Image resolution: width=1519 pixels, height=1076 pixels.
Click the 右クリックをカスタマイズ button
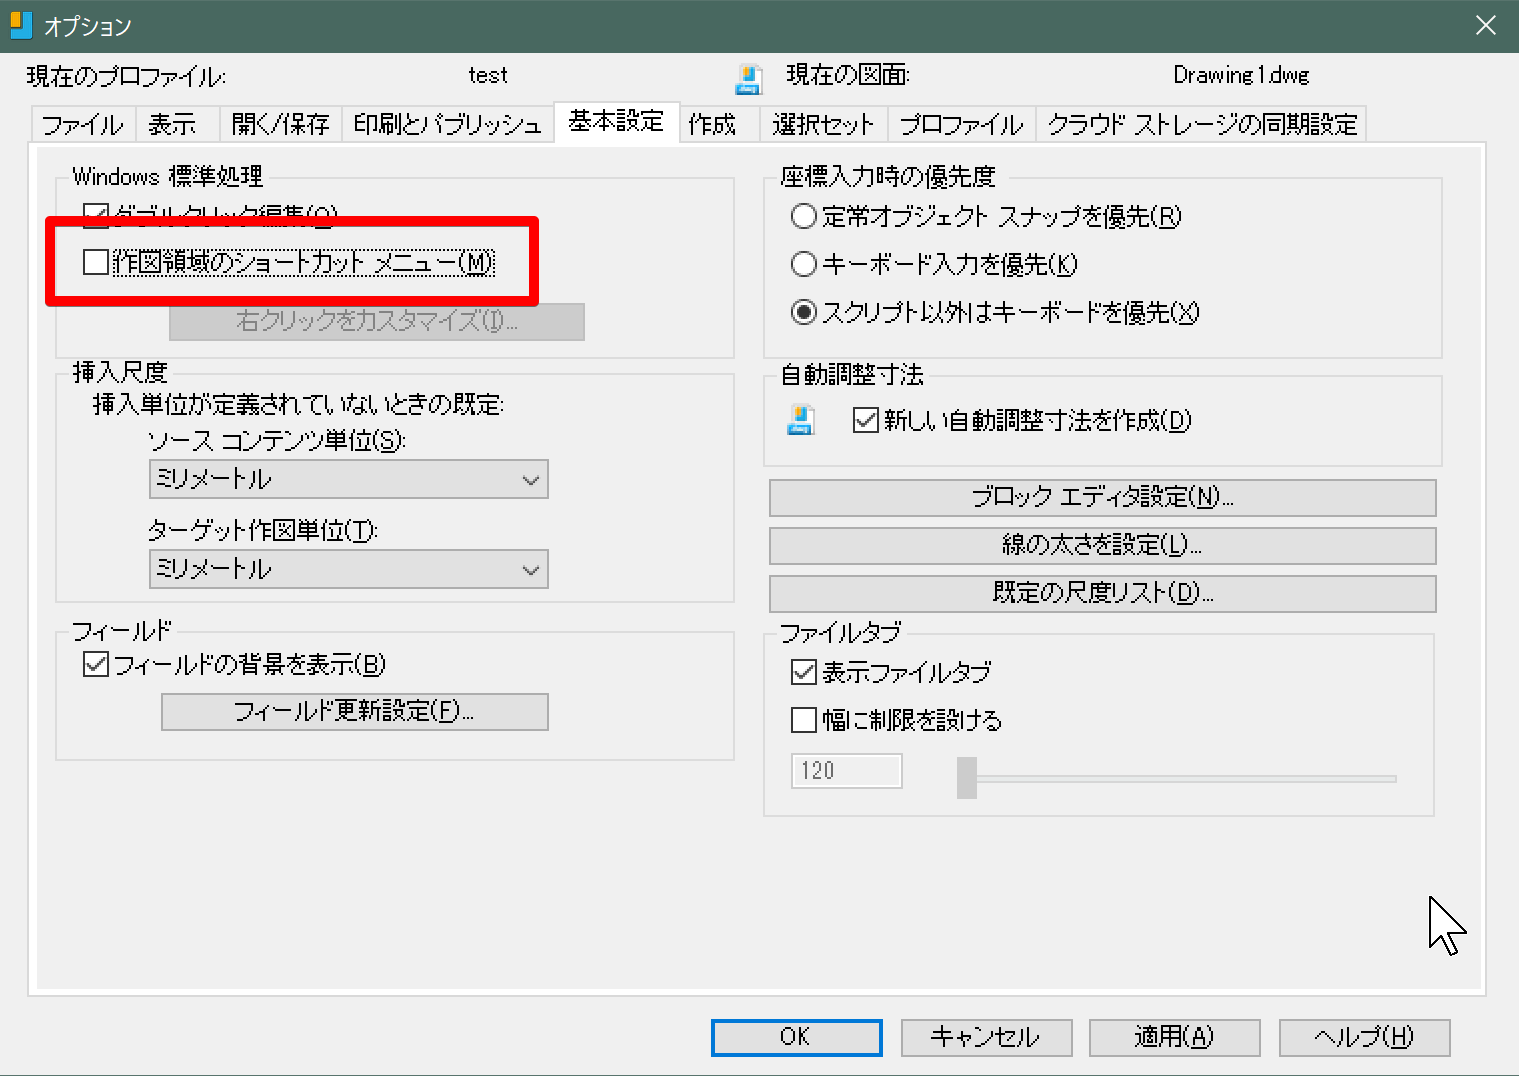377,321
